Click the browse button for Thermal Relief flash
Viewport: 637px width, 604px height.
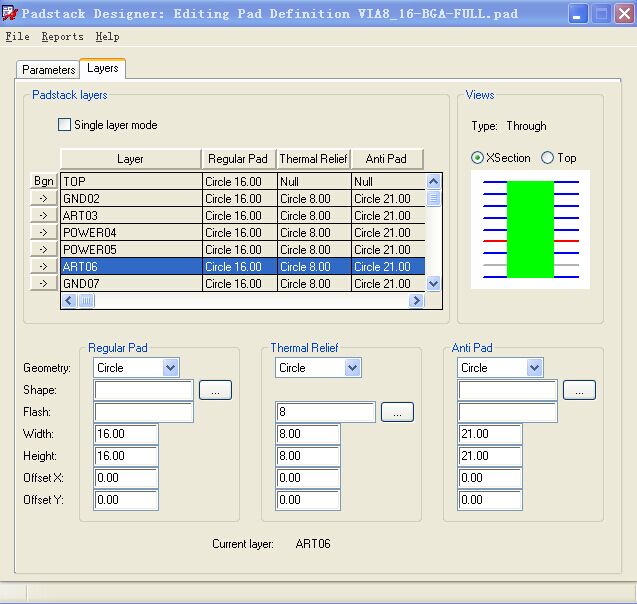tap(397, 412)
